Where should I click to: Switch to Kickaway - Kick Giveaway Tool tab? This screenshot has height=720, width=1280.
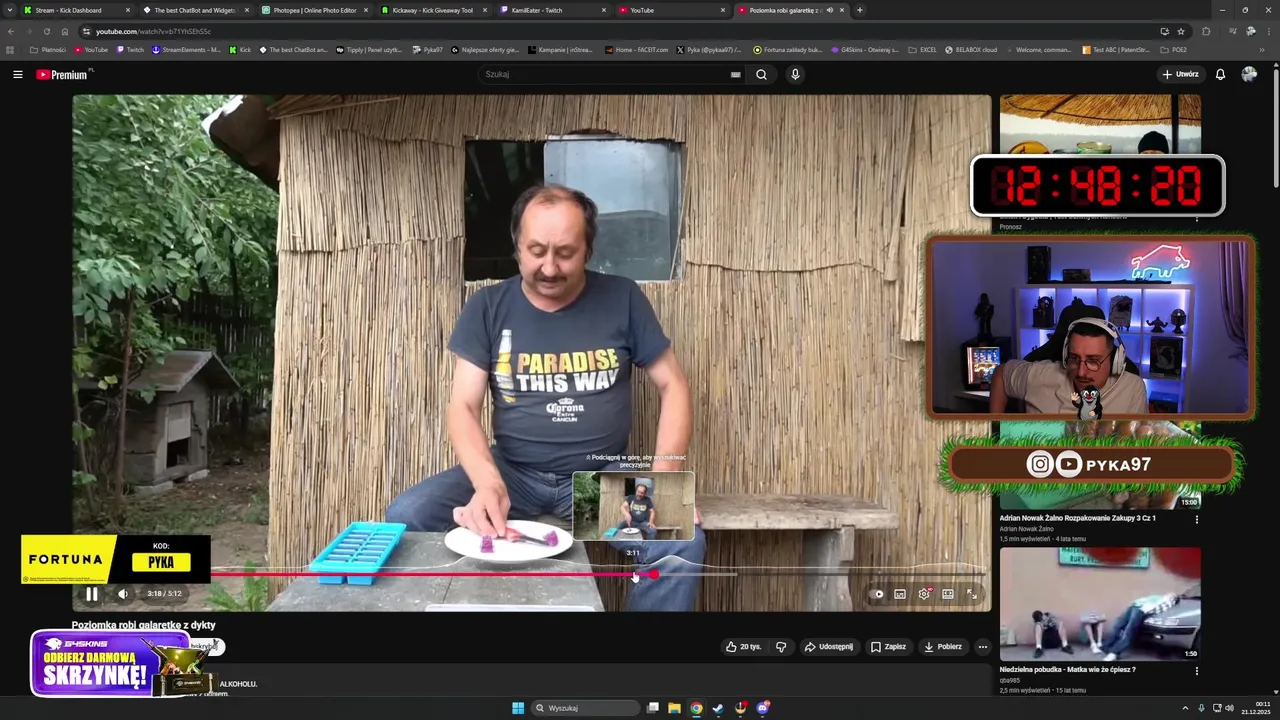(434, 10)
